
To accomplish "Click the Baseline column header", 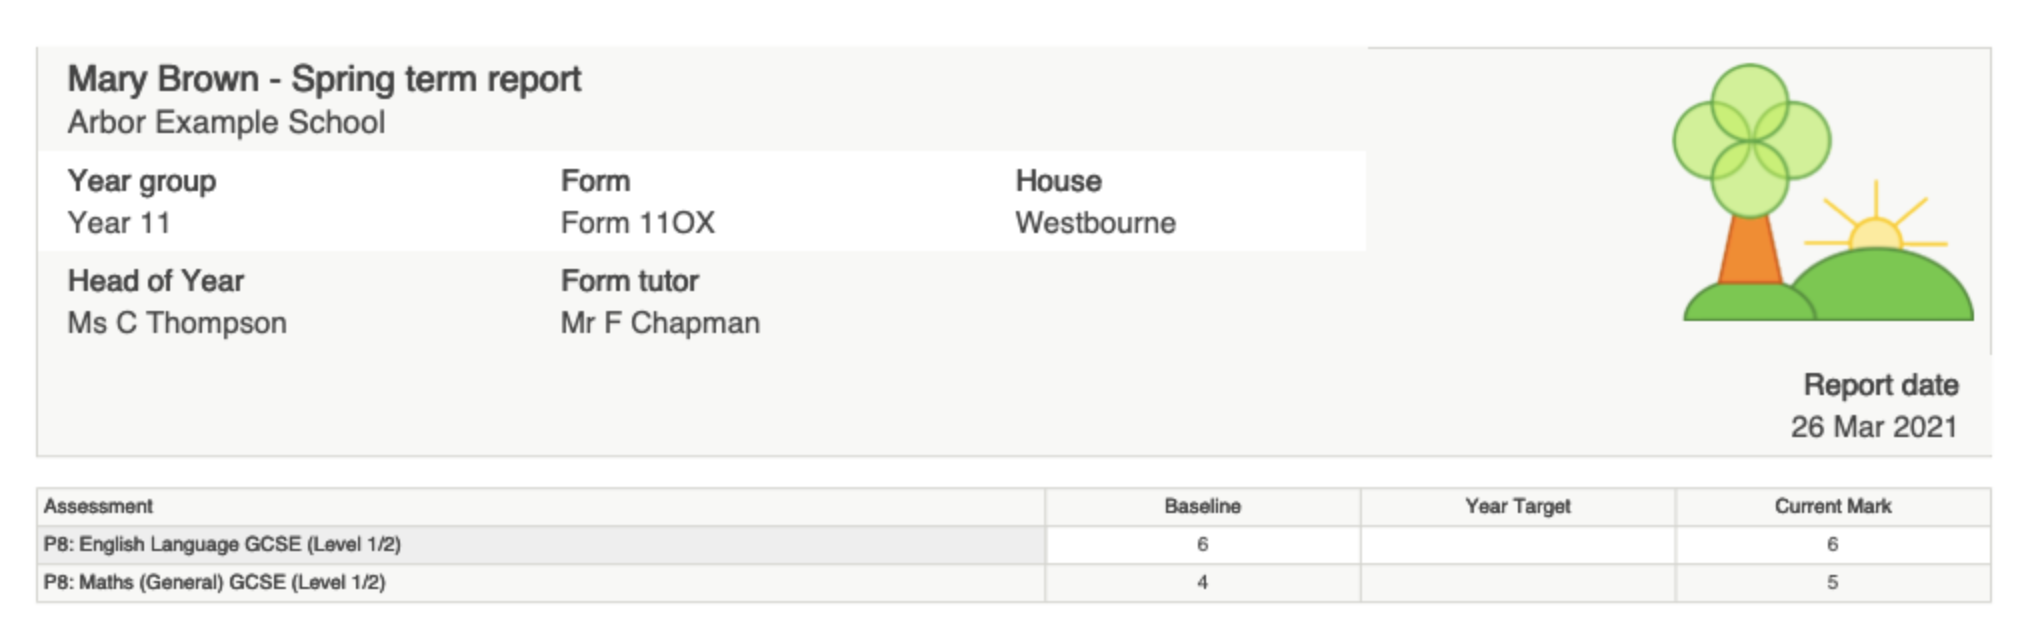I will (x=1202, y=506).
